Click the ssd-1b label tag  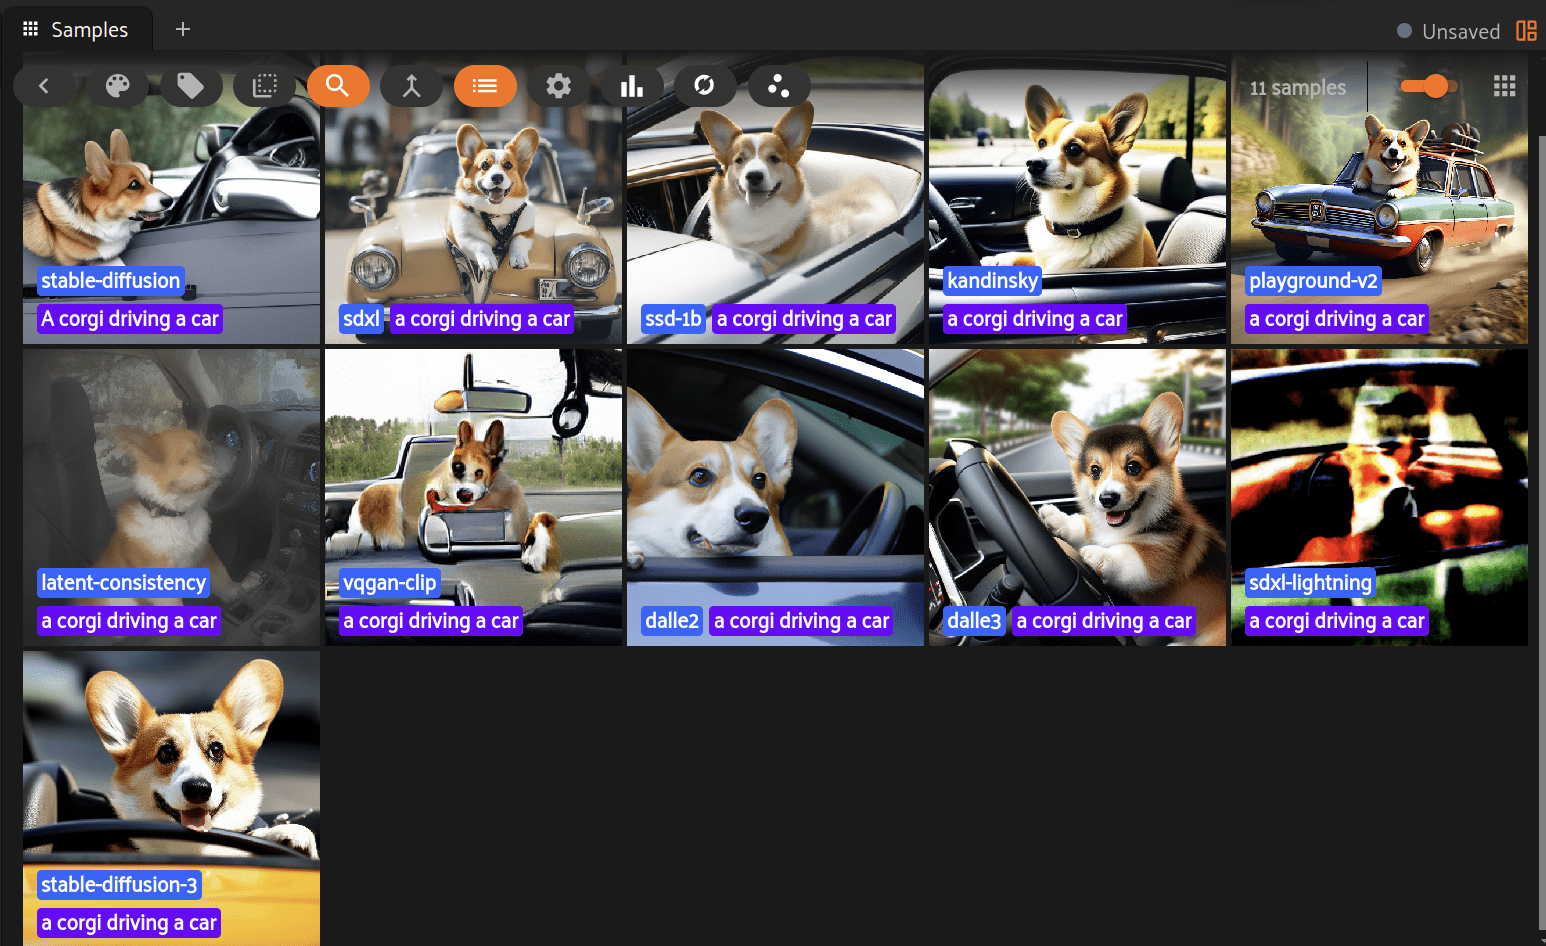coord(673,319)
